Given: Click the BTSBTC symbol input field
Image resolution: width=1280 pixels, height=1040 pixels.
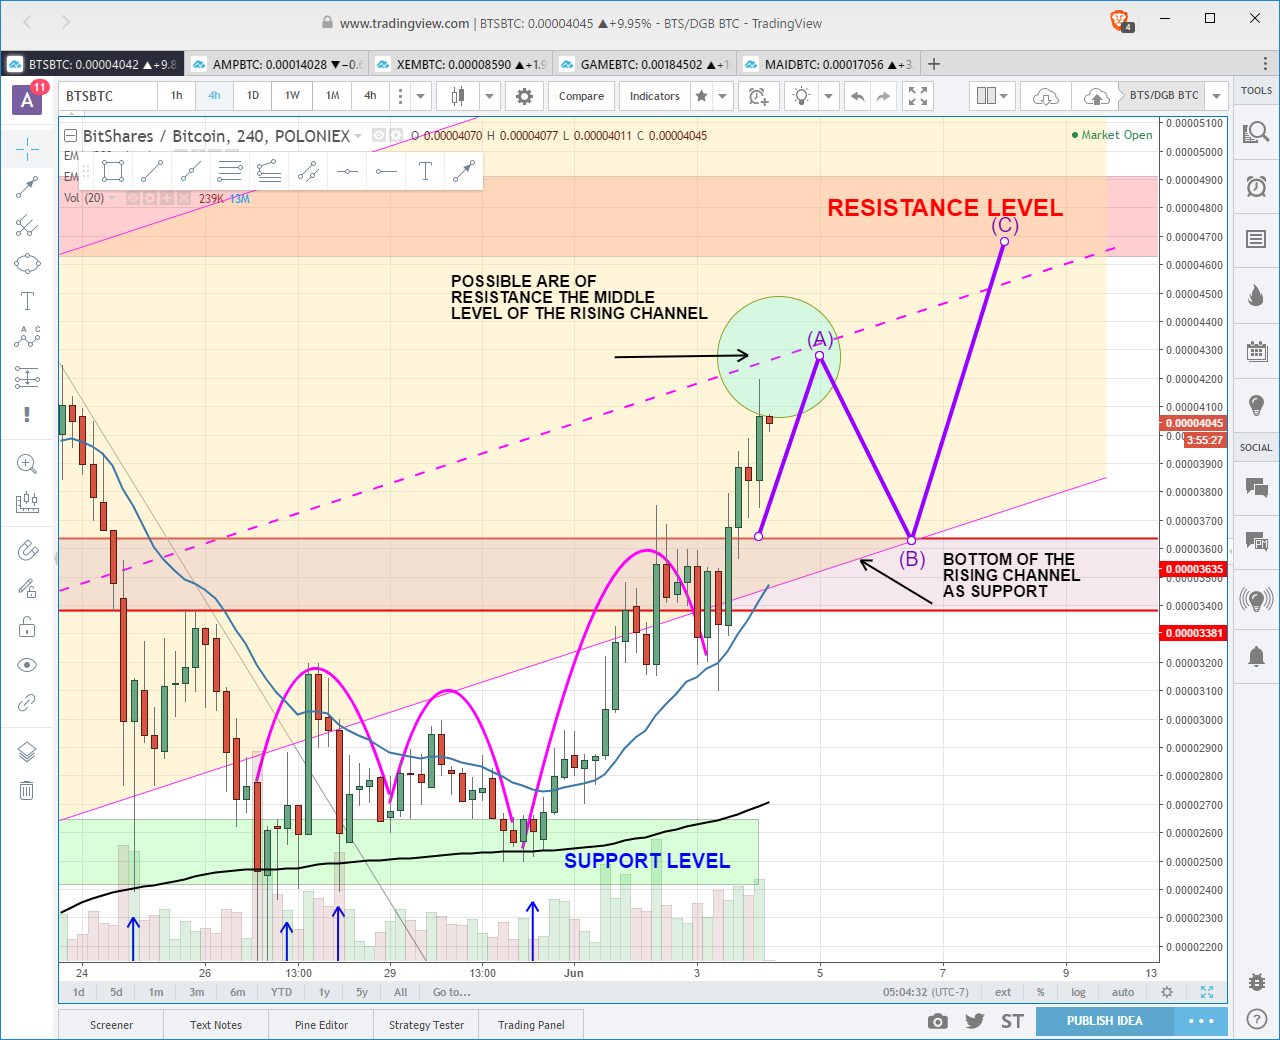Looking at the screenshot, I should pos(108,96).
